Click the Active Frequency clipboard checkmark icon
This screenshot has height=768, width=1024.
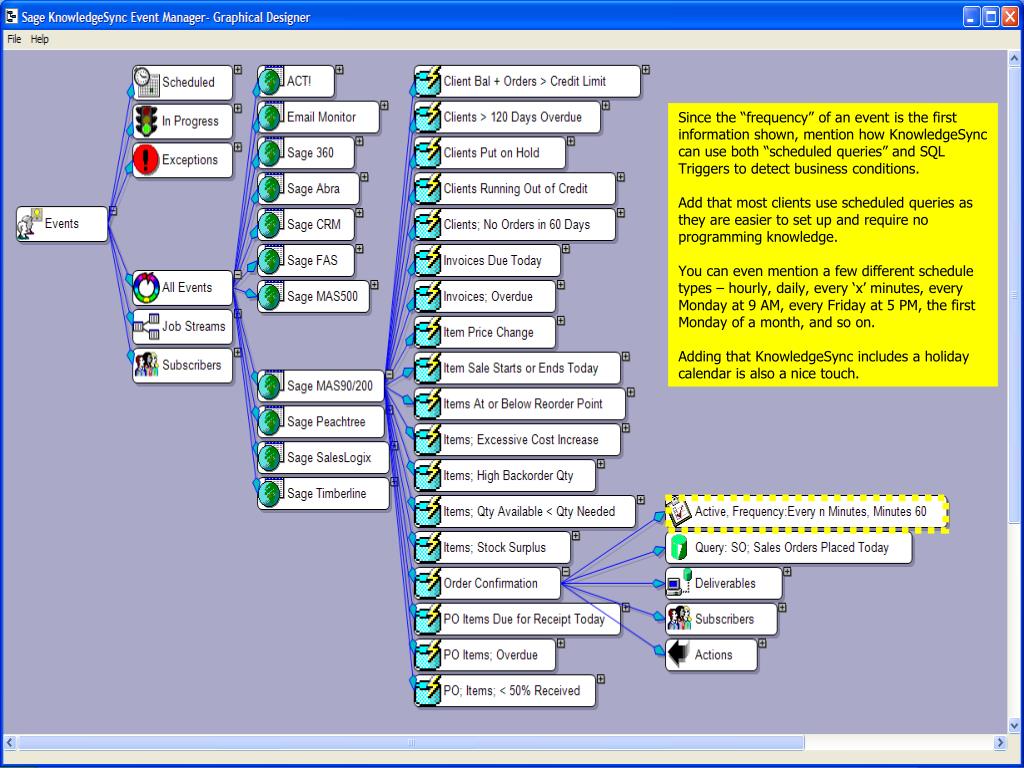coord(679,512)
